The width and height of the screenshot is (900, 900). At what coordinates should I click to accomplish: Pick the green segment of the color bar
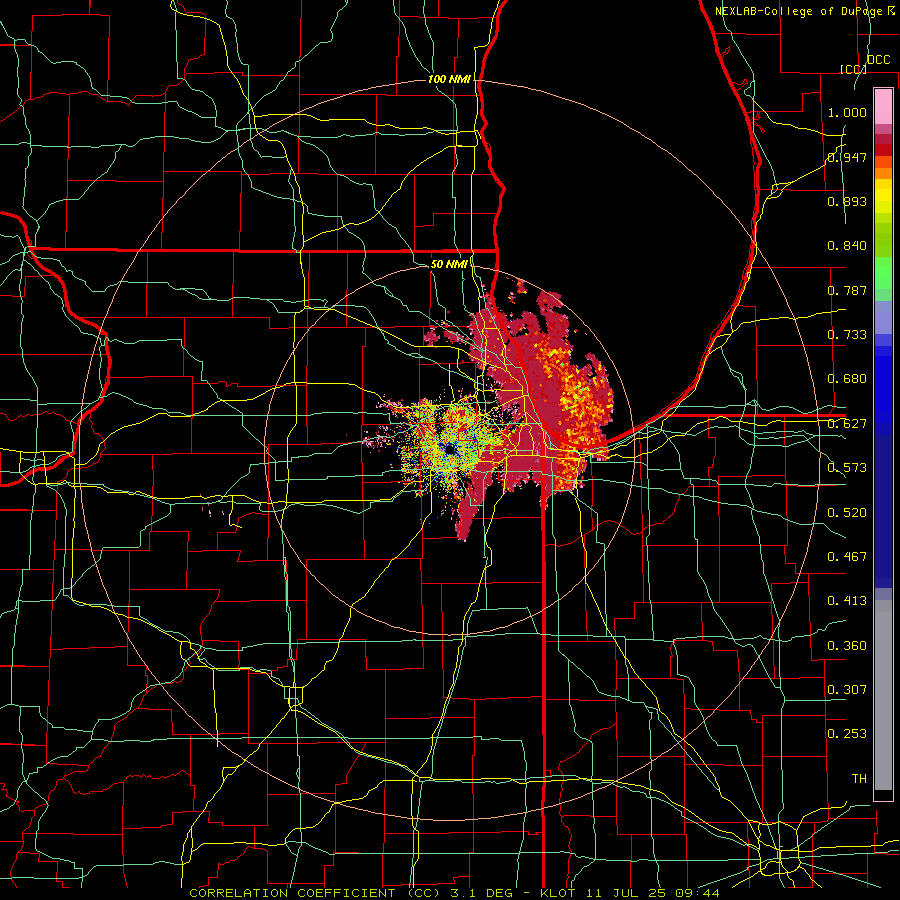coord(883,273)
